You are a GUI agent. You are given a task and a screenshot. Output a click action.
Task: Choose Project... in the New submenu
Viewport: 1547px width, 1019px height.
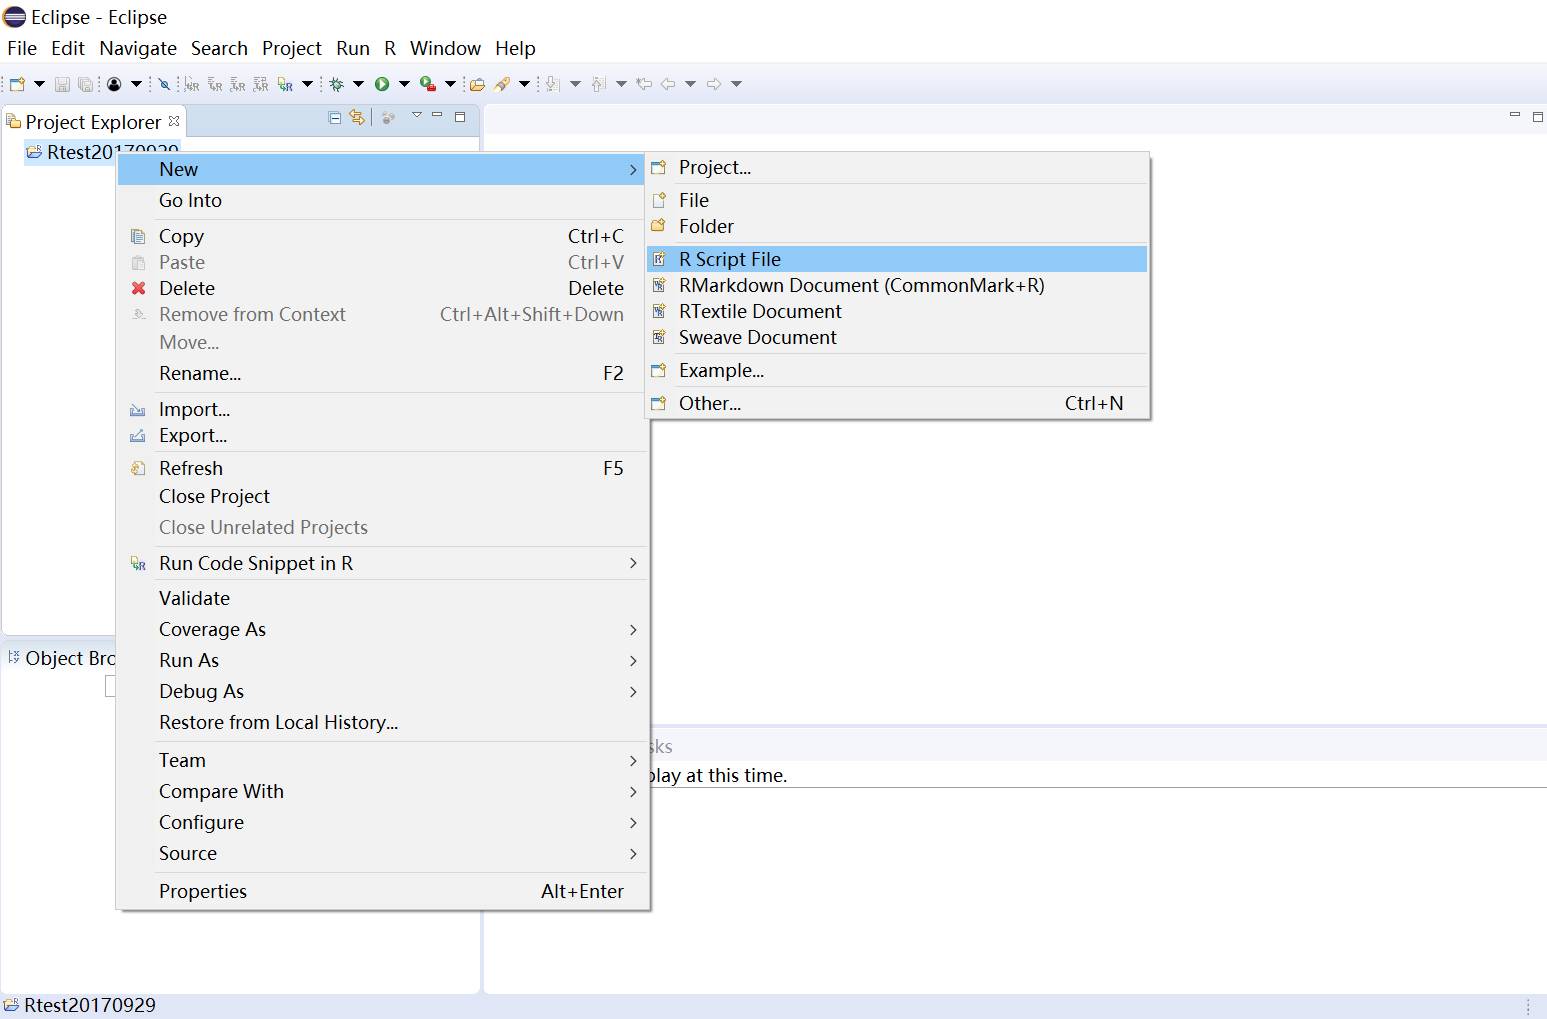897,168
